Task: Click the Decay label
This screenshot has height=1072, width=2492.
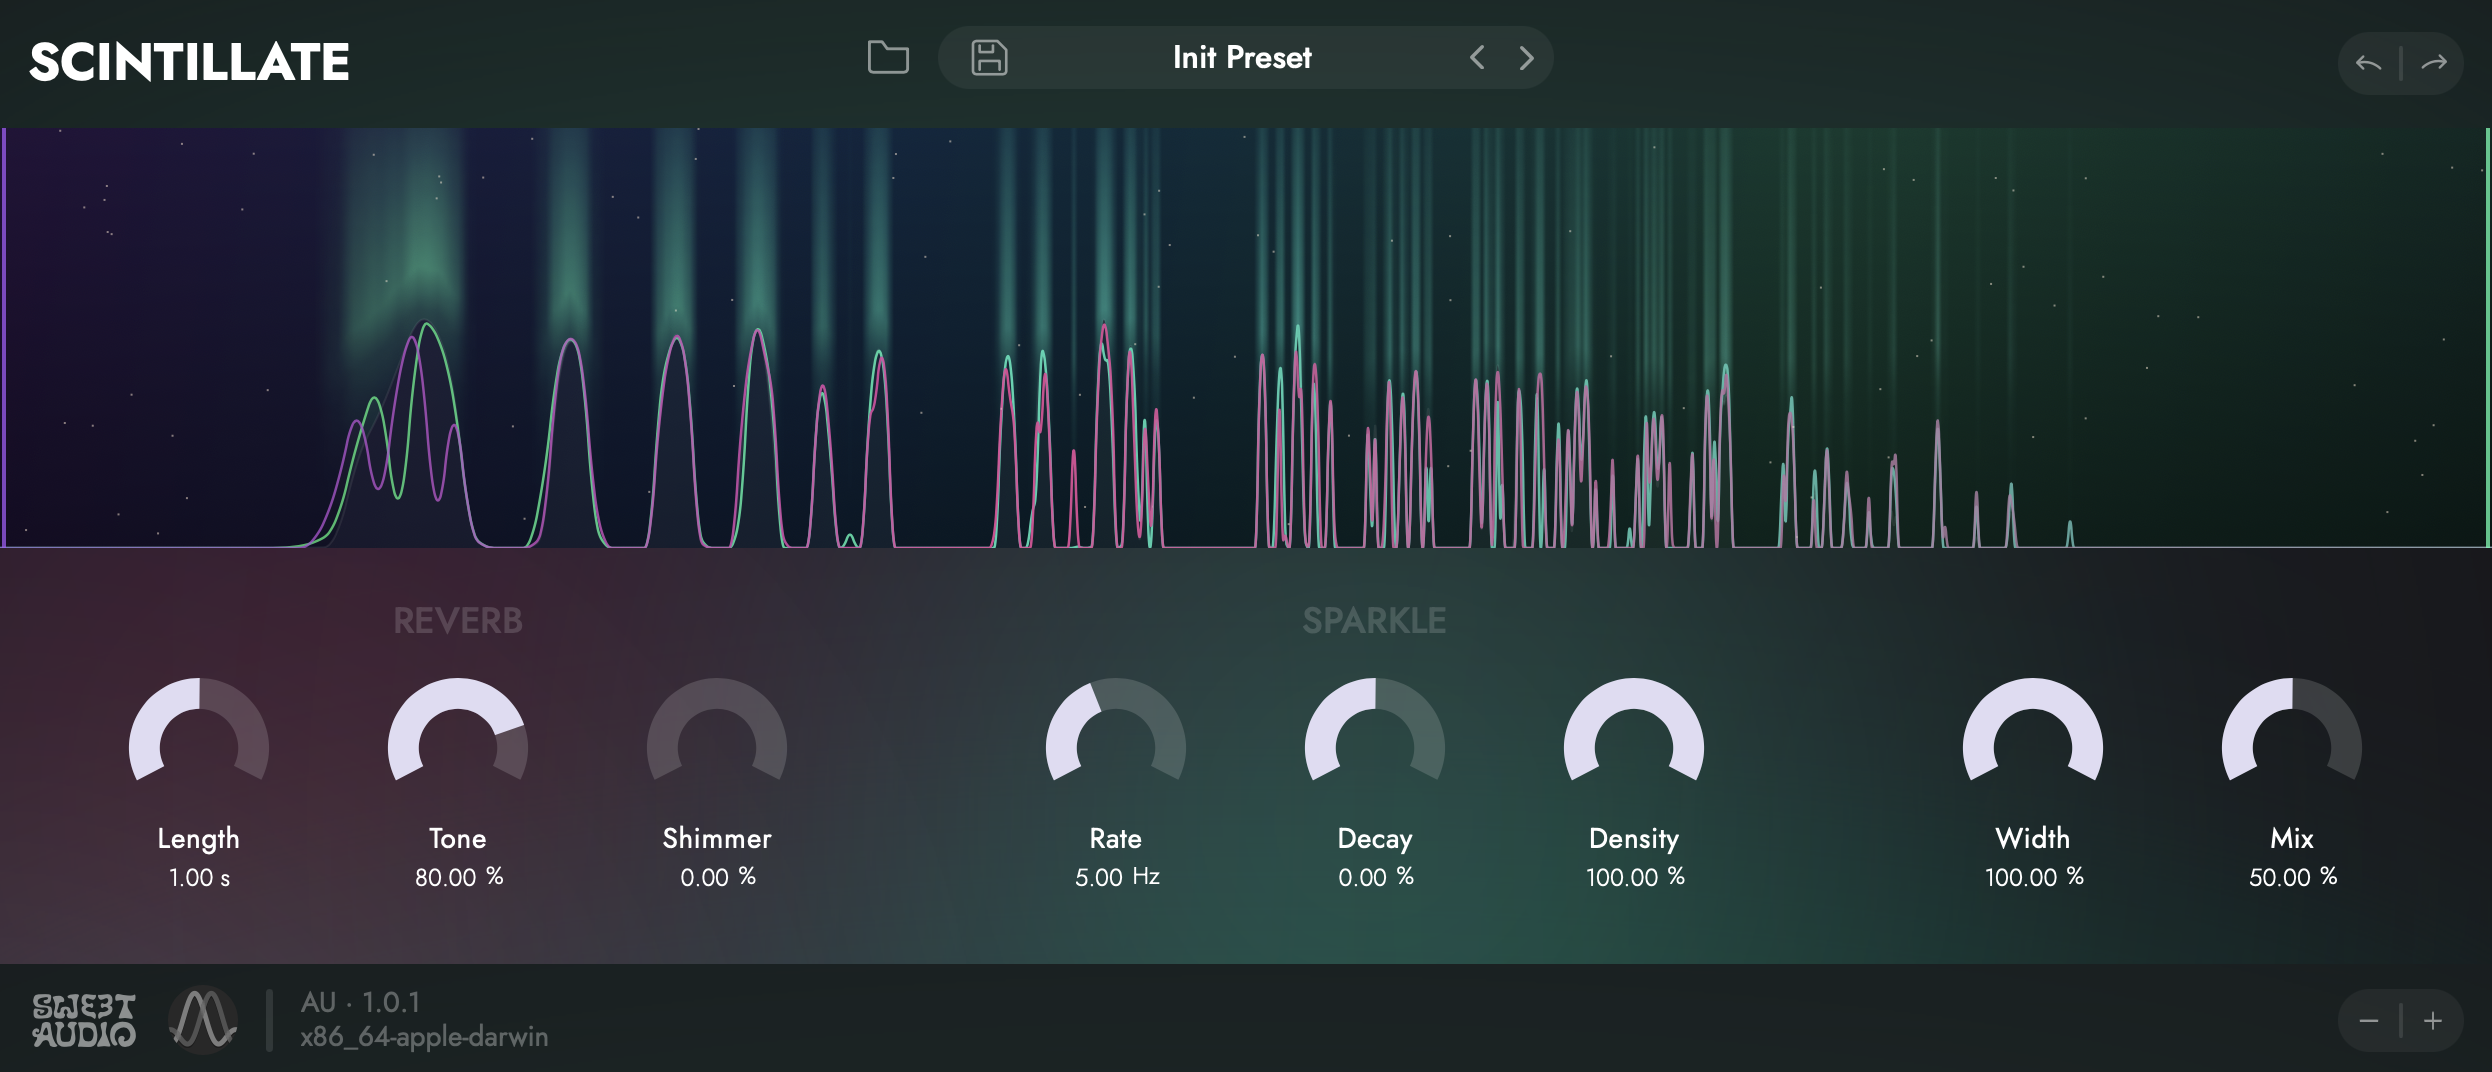Action: pyautogui.click(x=1375, y=839)
